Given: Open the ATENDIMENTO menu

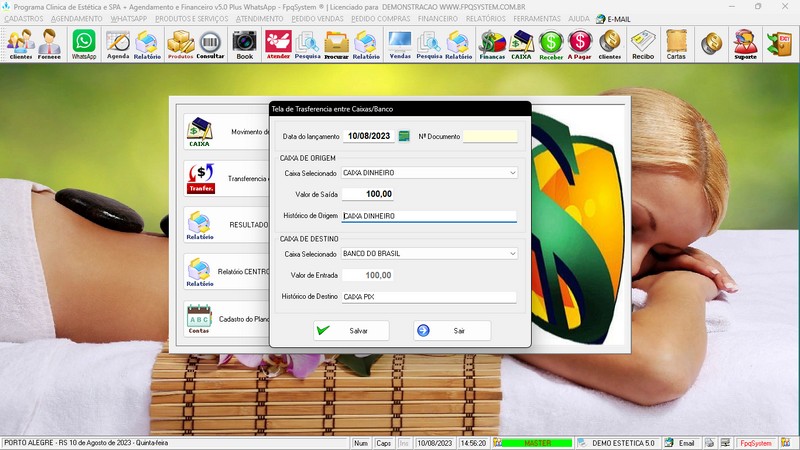Looking at the screenshot, I should pyautogui.click(x=259, y=19).
